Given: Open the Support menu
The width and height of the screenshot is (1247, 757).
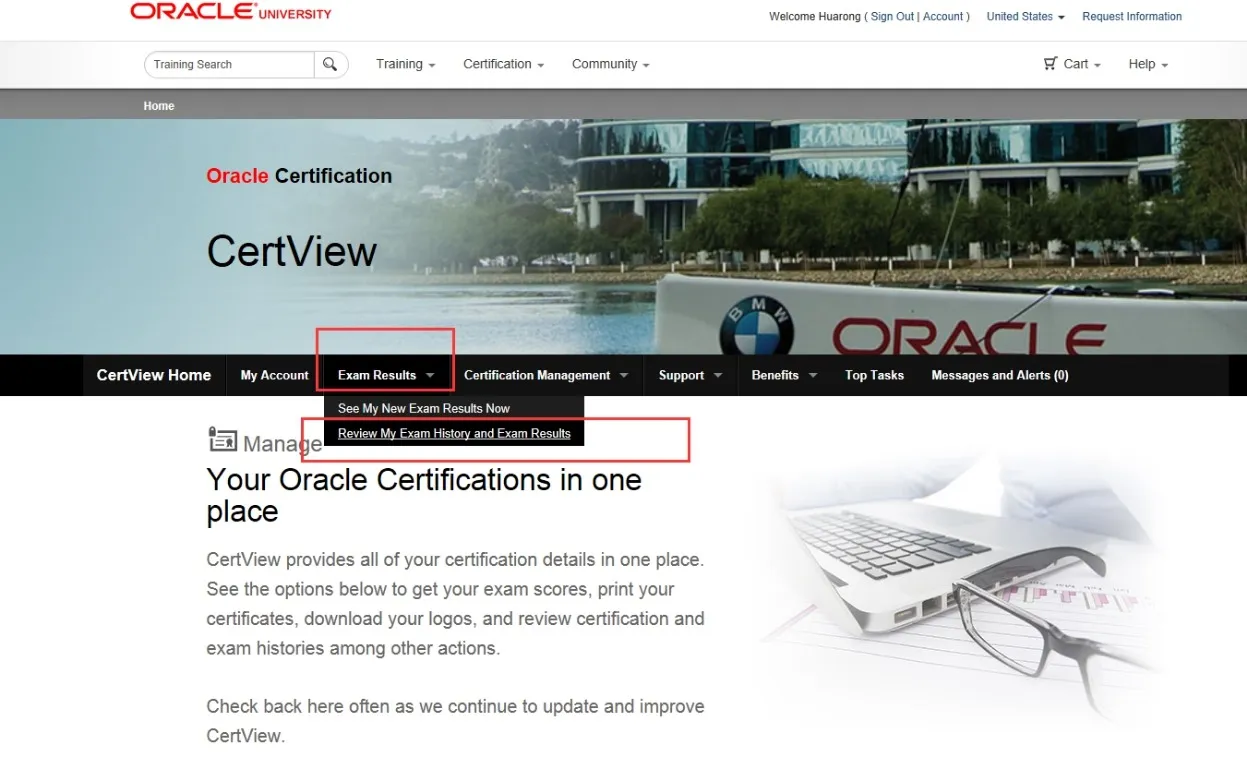Looking at the screenshot, I should [690, 376].
